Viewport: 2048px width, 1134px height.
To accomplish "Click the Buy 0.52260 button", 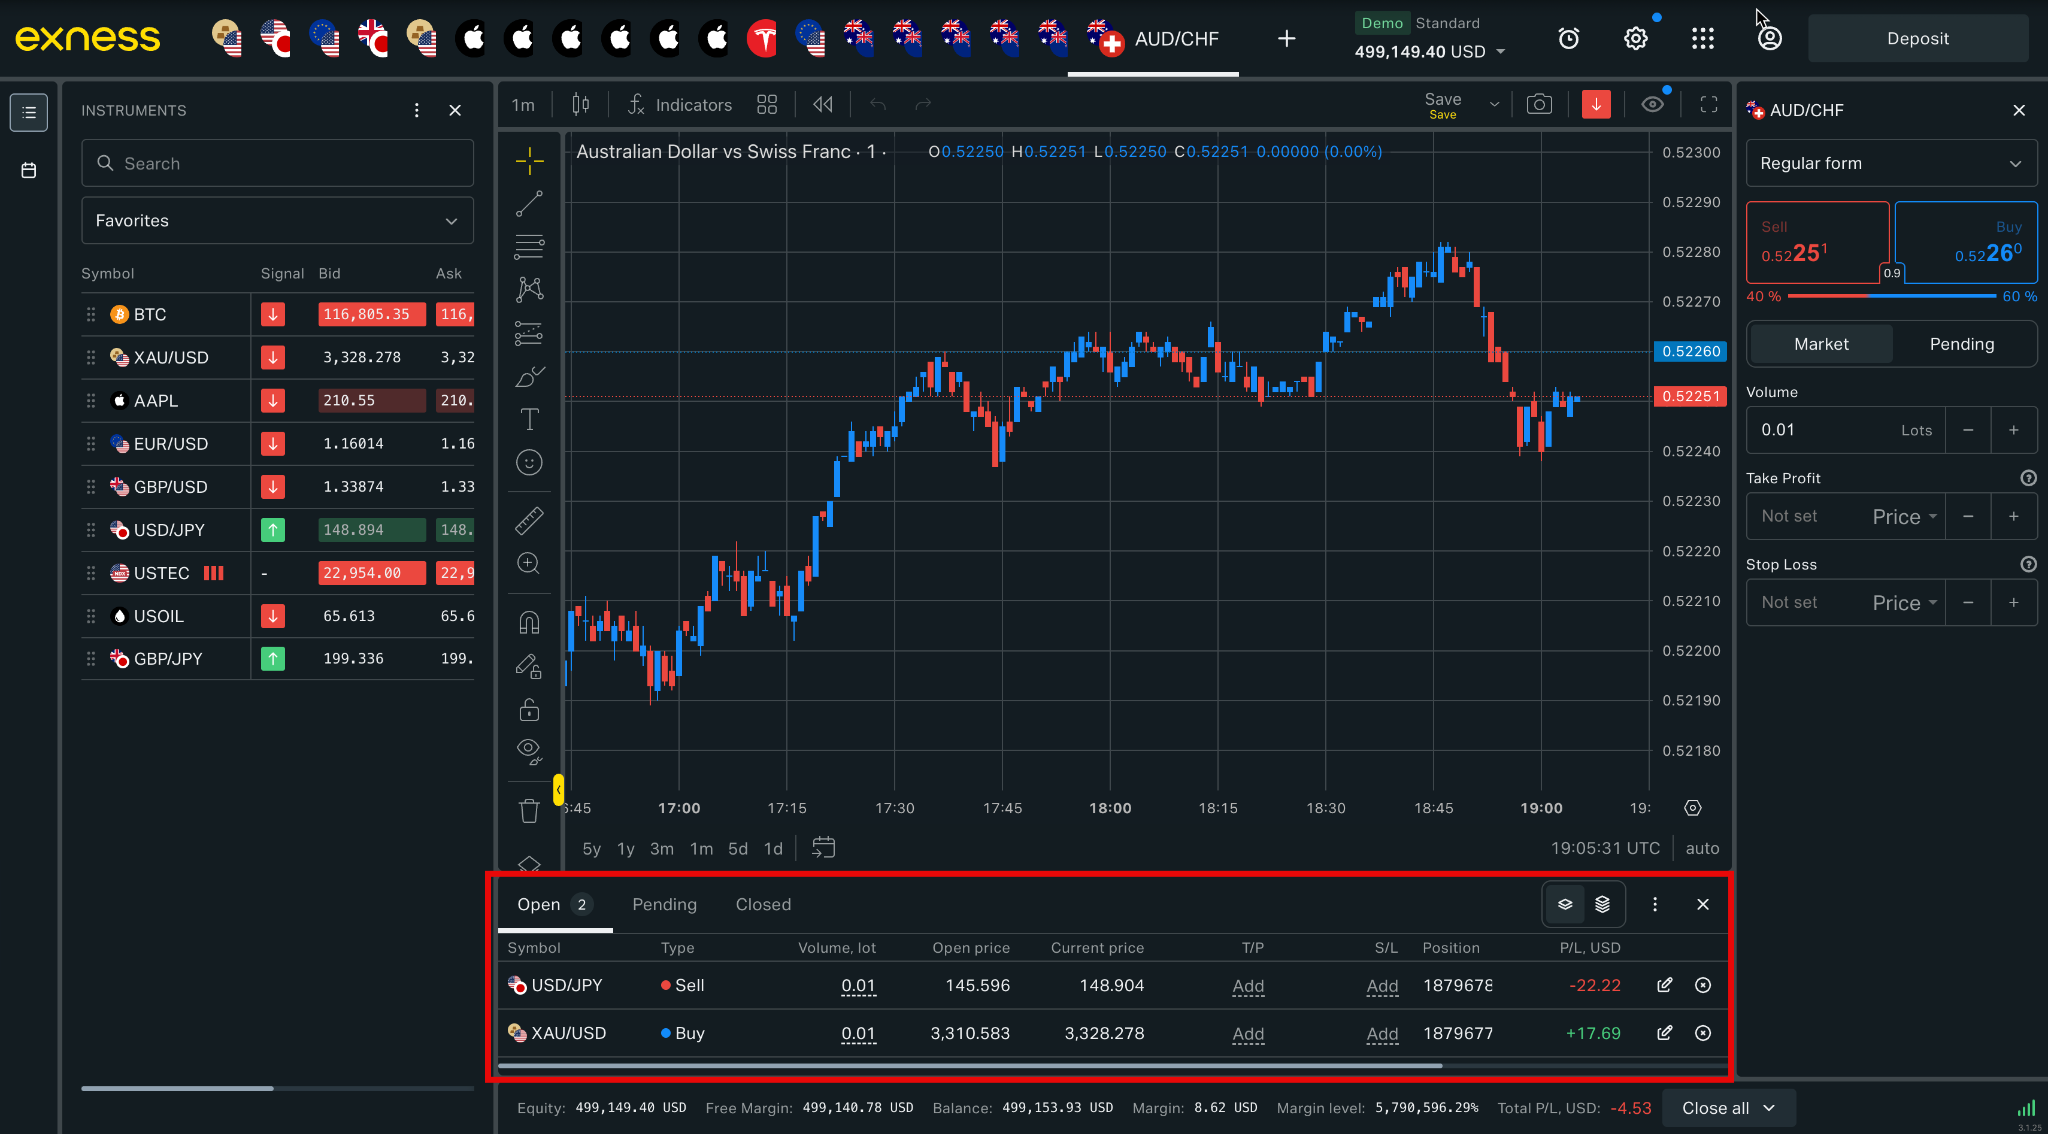I will (x=1966, y=243).
